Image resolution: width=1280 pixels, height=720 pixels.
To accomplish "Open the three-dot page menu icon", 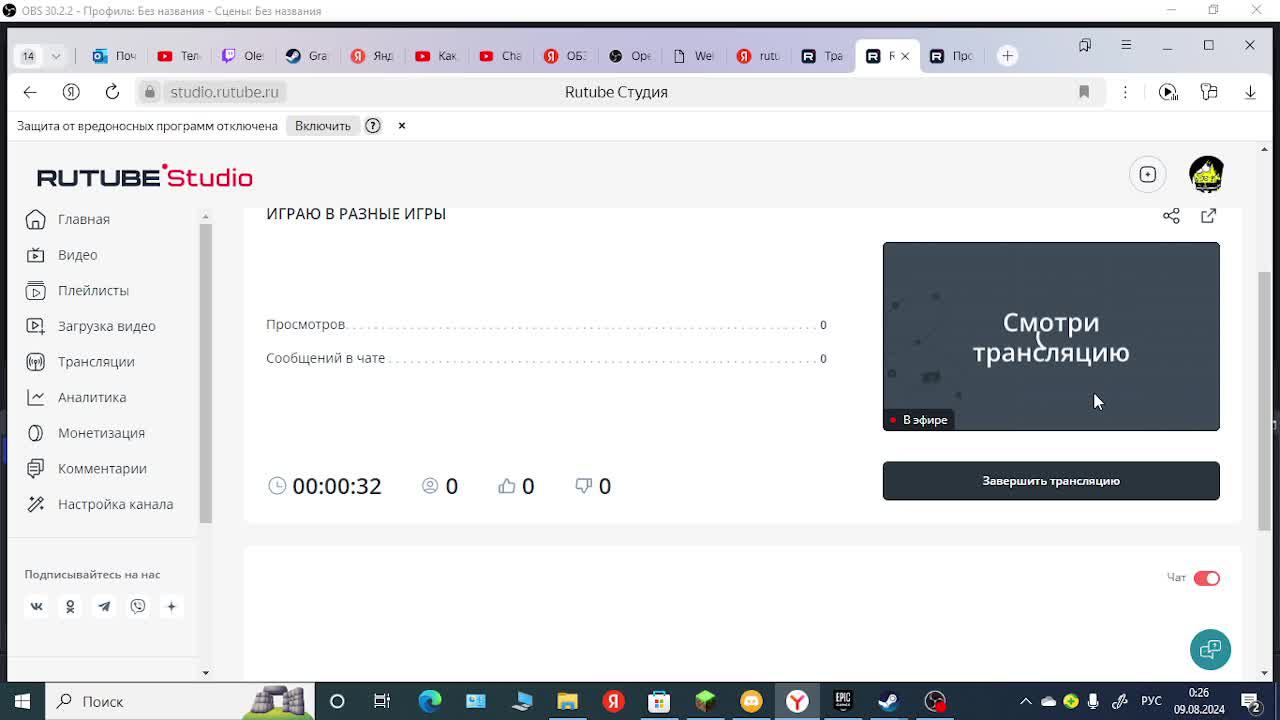I will pos(1125,92).
